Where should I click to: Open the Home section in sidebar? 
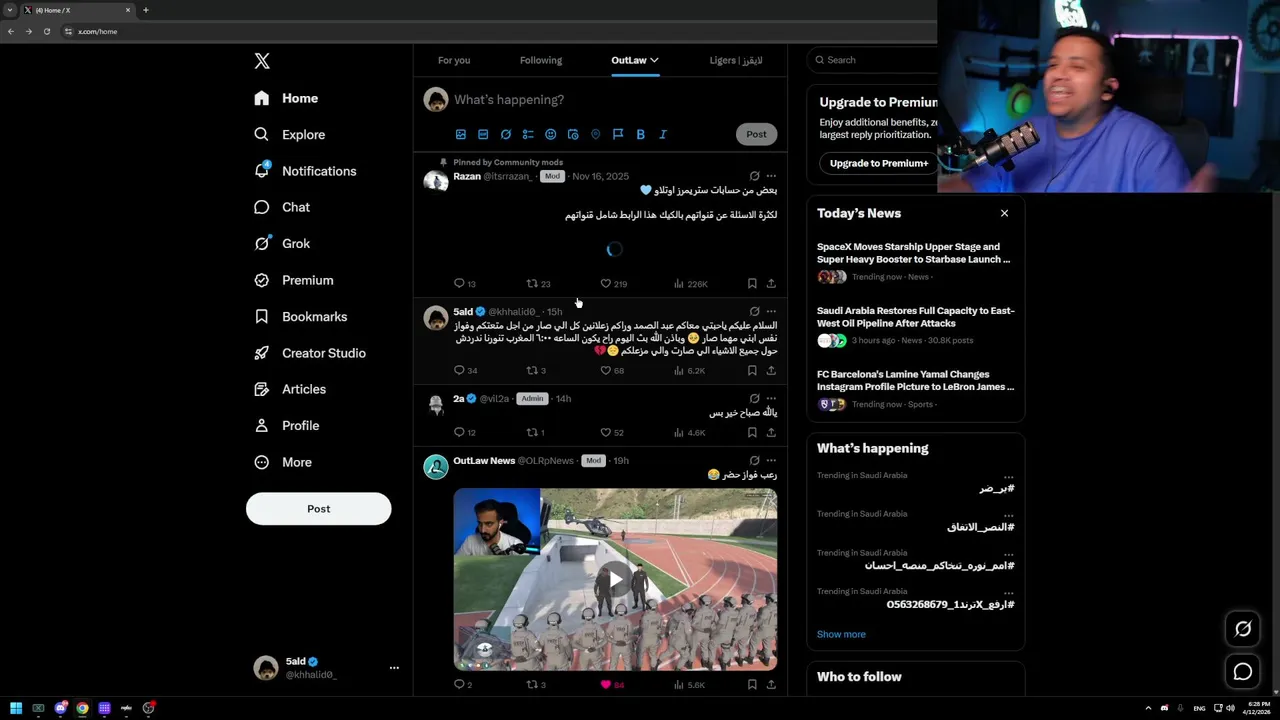click(286, 98)
